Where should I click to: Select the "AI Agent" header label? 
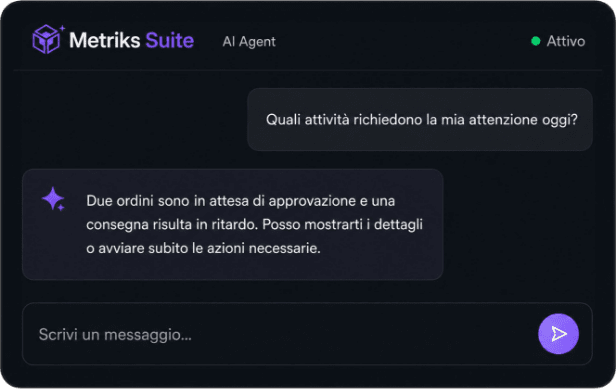click(x=249, y=42)
